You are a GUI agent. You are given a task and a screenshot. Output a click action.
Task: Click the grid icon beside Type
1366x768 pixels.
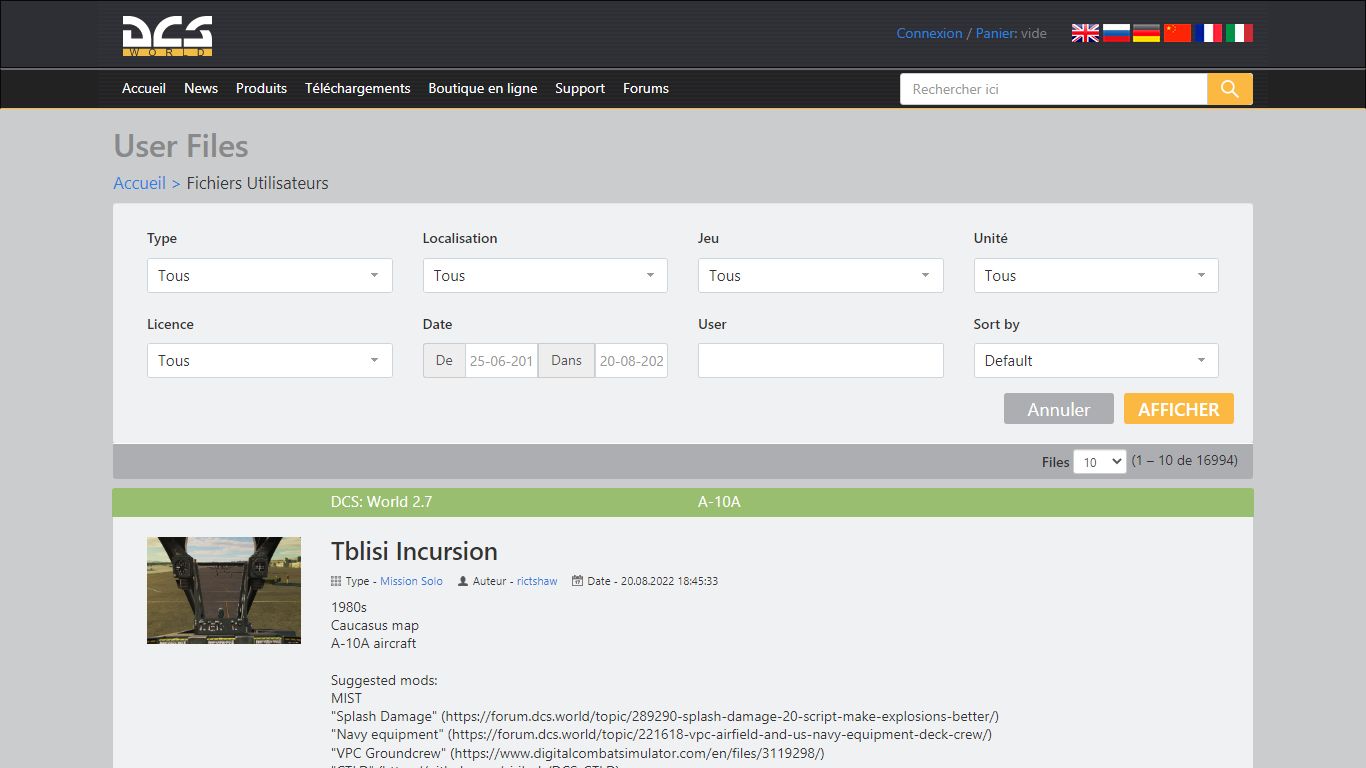(x=336, y=581)
